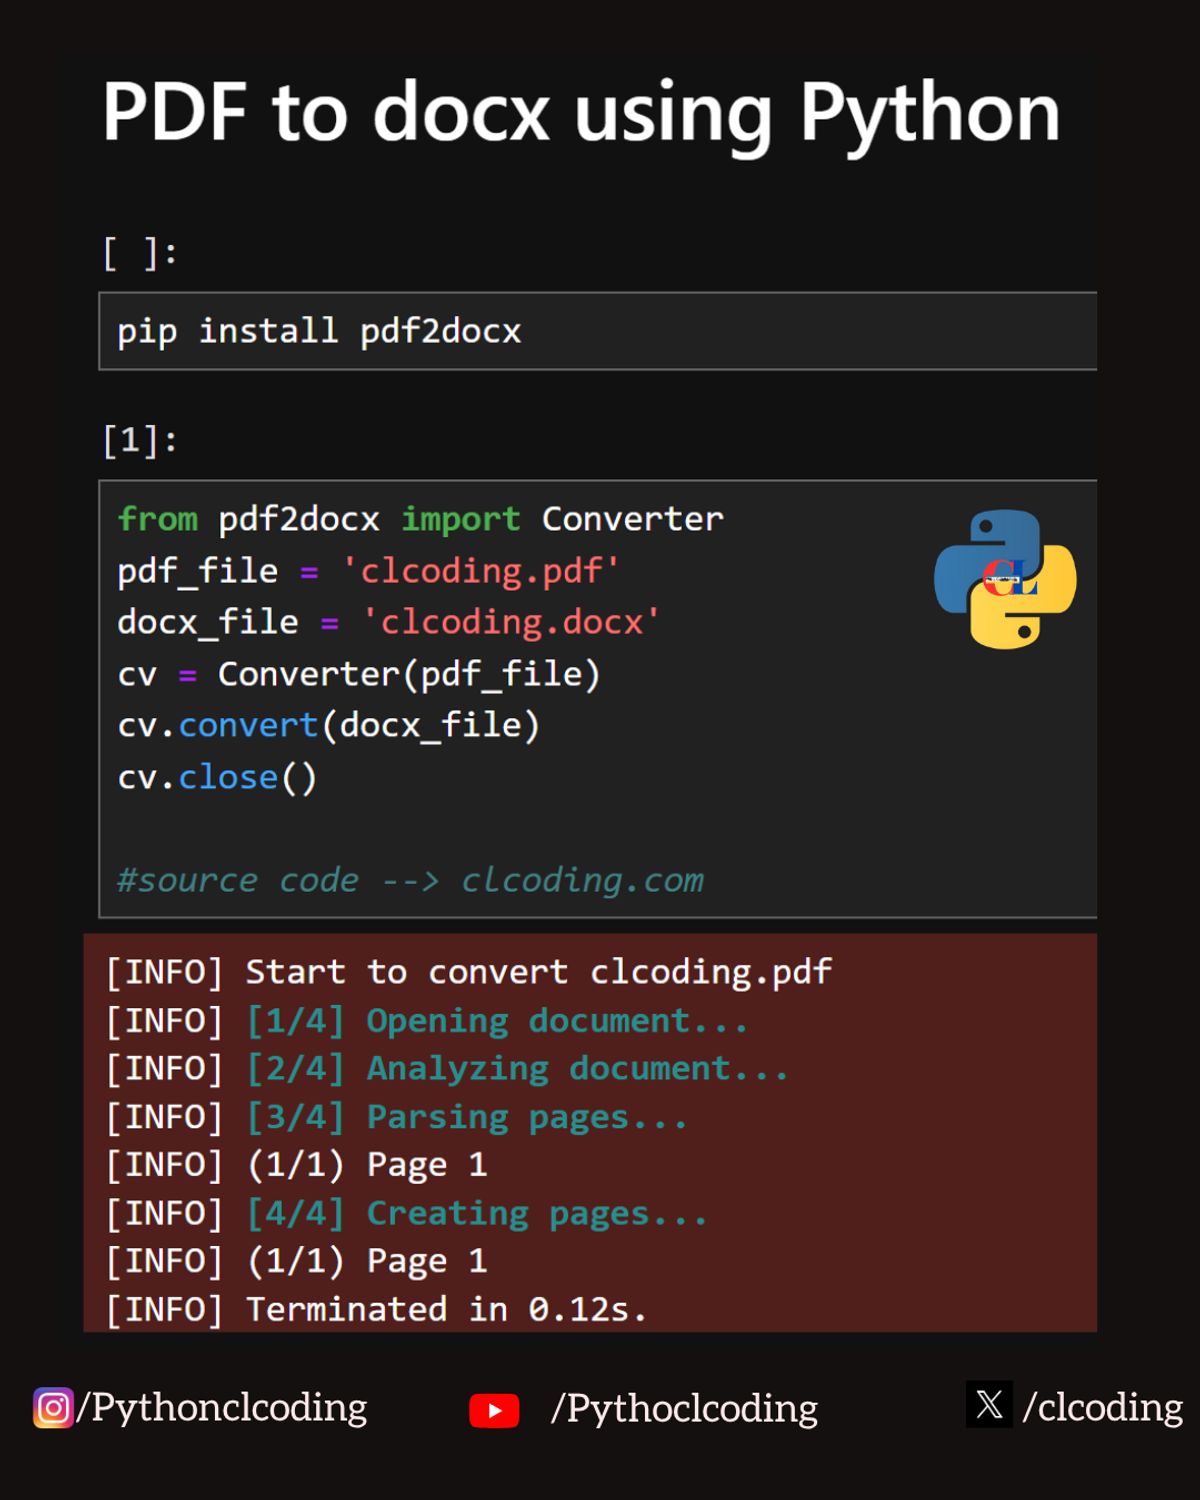Open the X (Twitter) icon
1200x1500 pixels.
988,1404
